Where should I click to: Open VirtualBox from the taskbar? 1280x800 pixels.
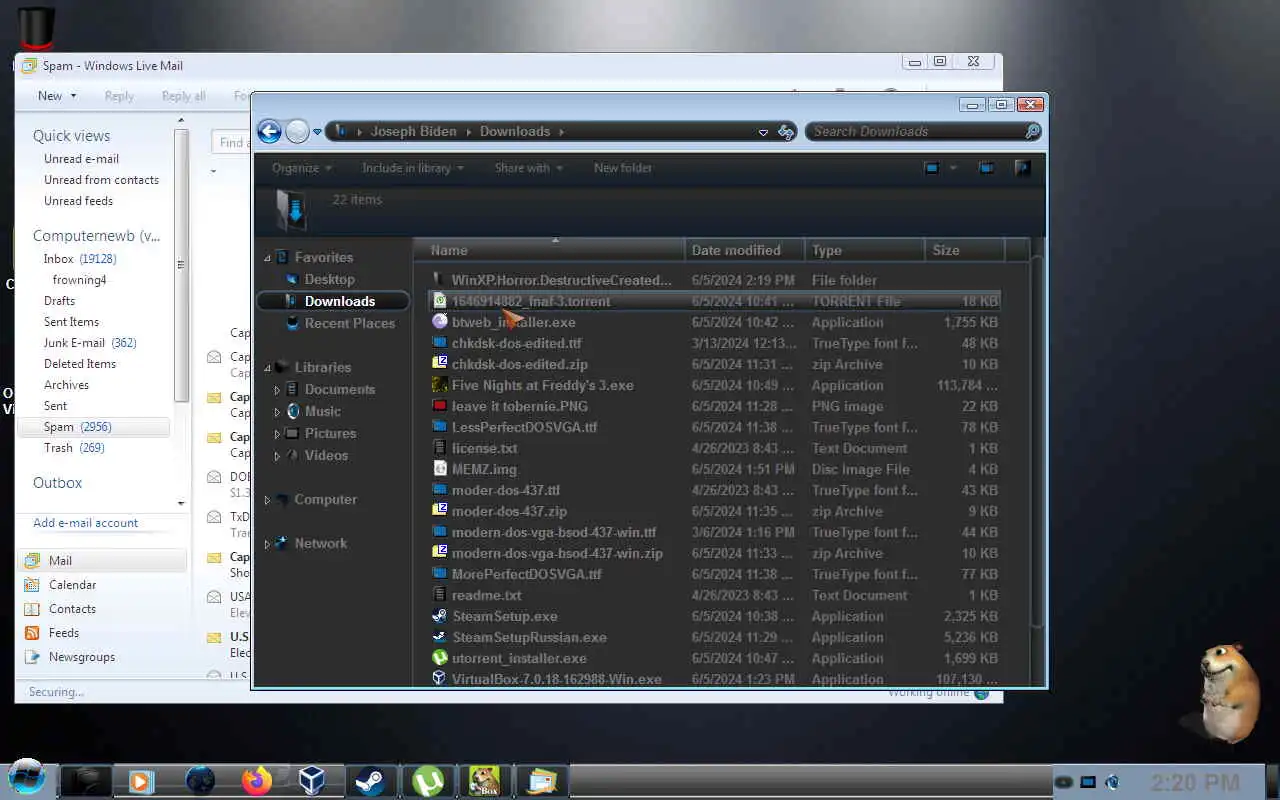313,780
